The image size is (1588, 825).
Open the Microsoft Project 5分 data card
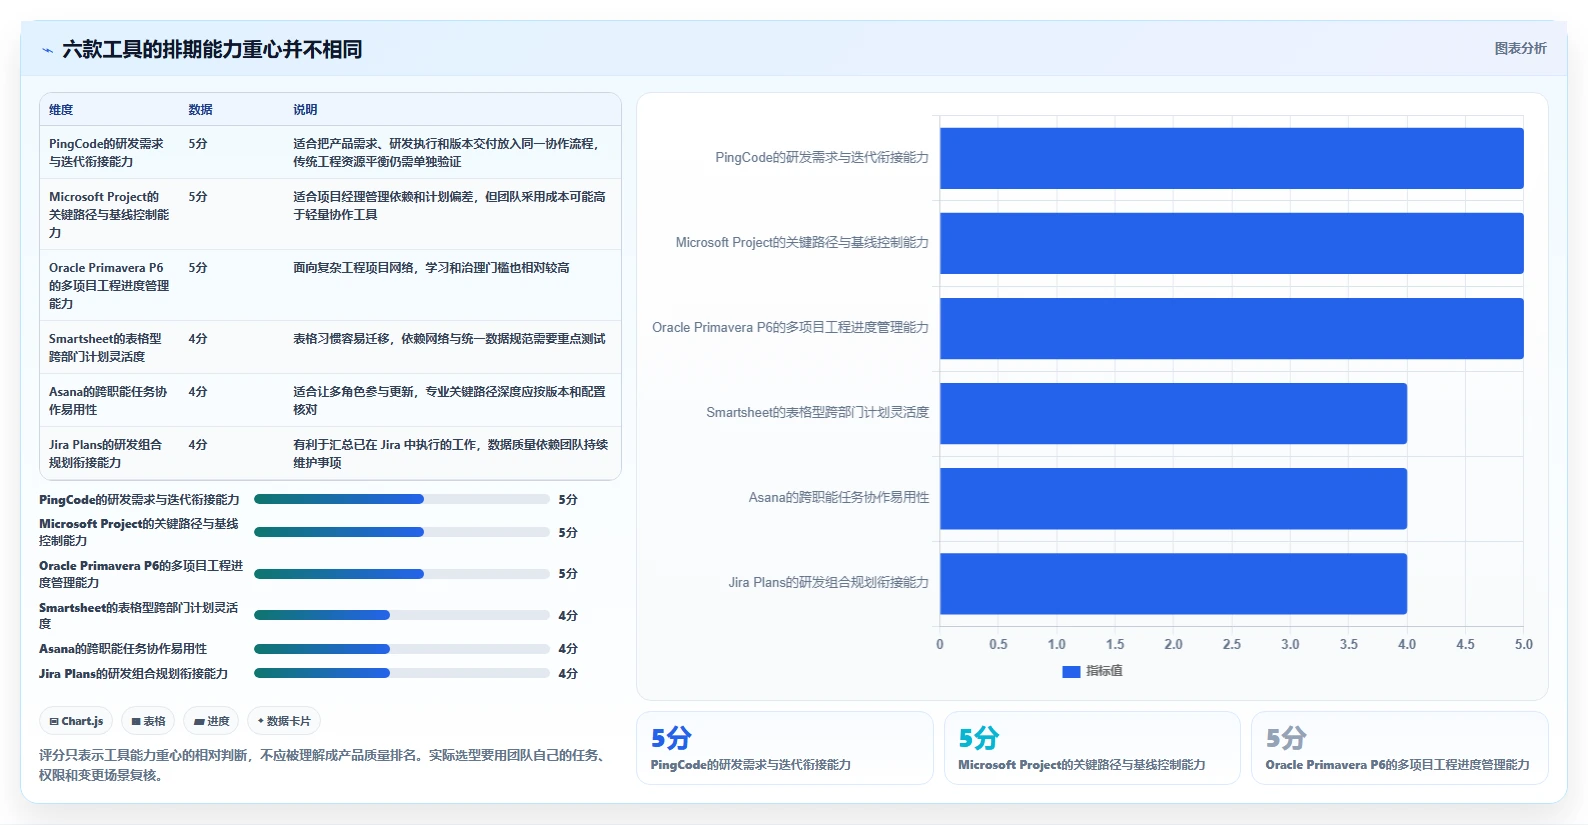[1092, 748]
